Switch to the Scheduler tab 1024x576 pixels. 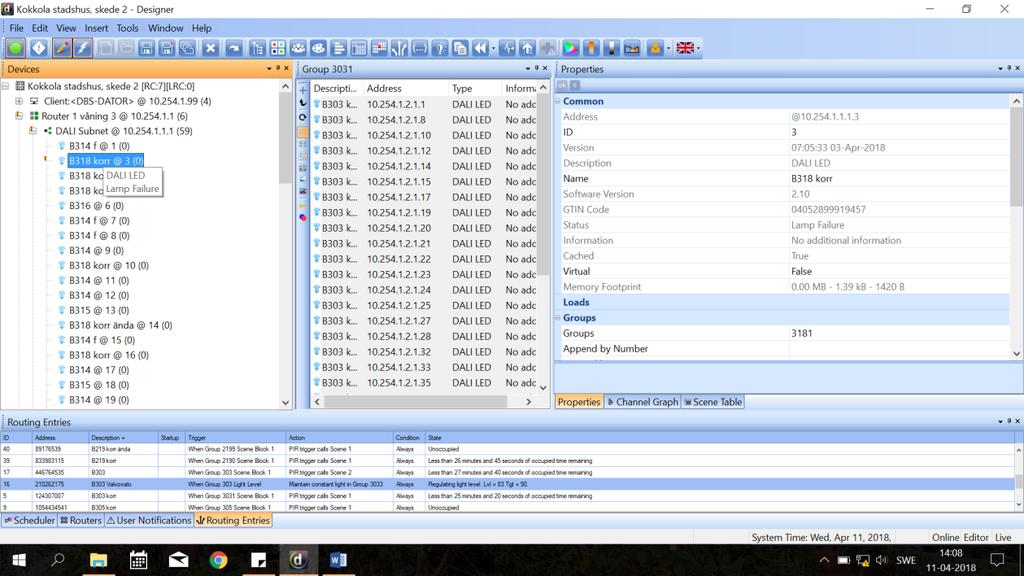coord(29,520)
